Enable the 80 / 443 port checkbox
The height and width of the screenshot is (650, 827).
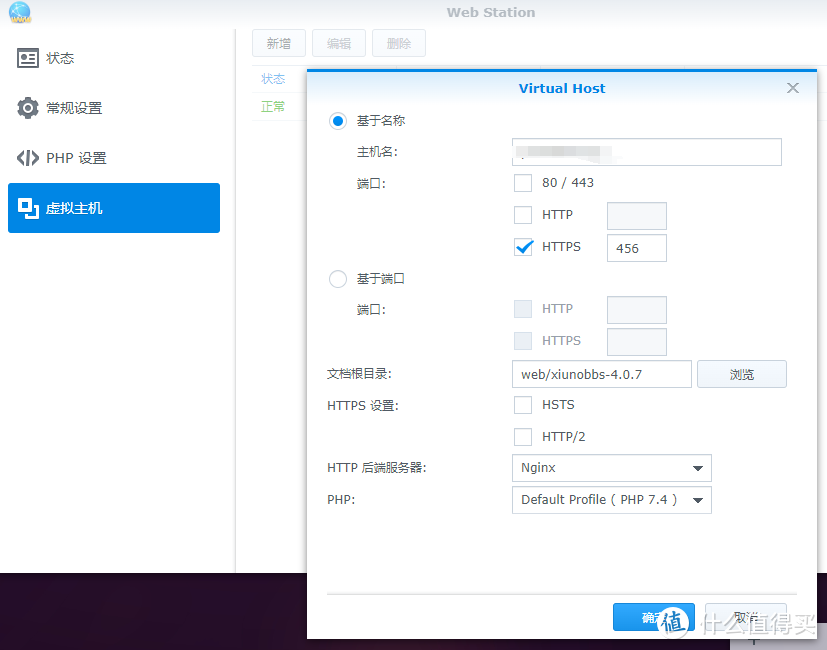click(x=523, y=183)
